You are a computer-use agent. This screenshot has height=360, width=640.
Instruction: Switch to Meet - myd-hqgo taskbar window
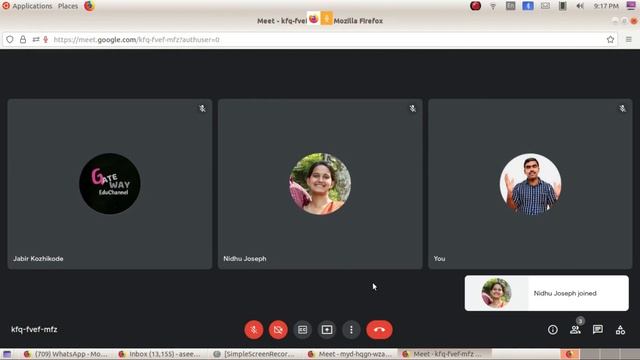point(349,354)
